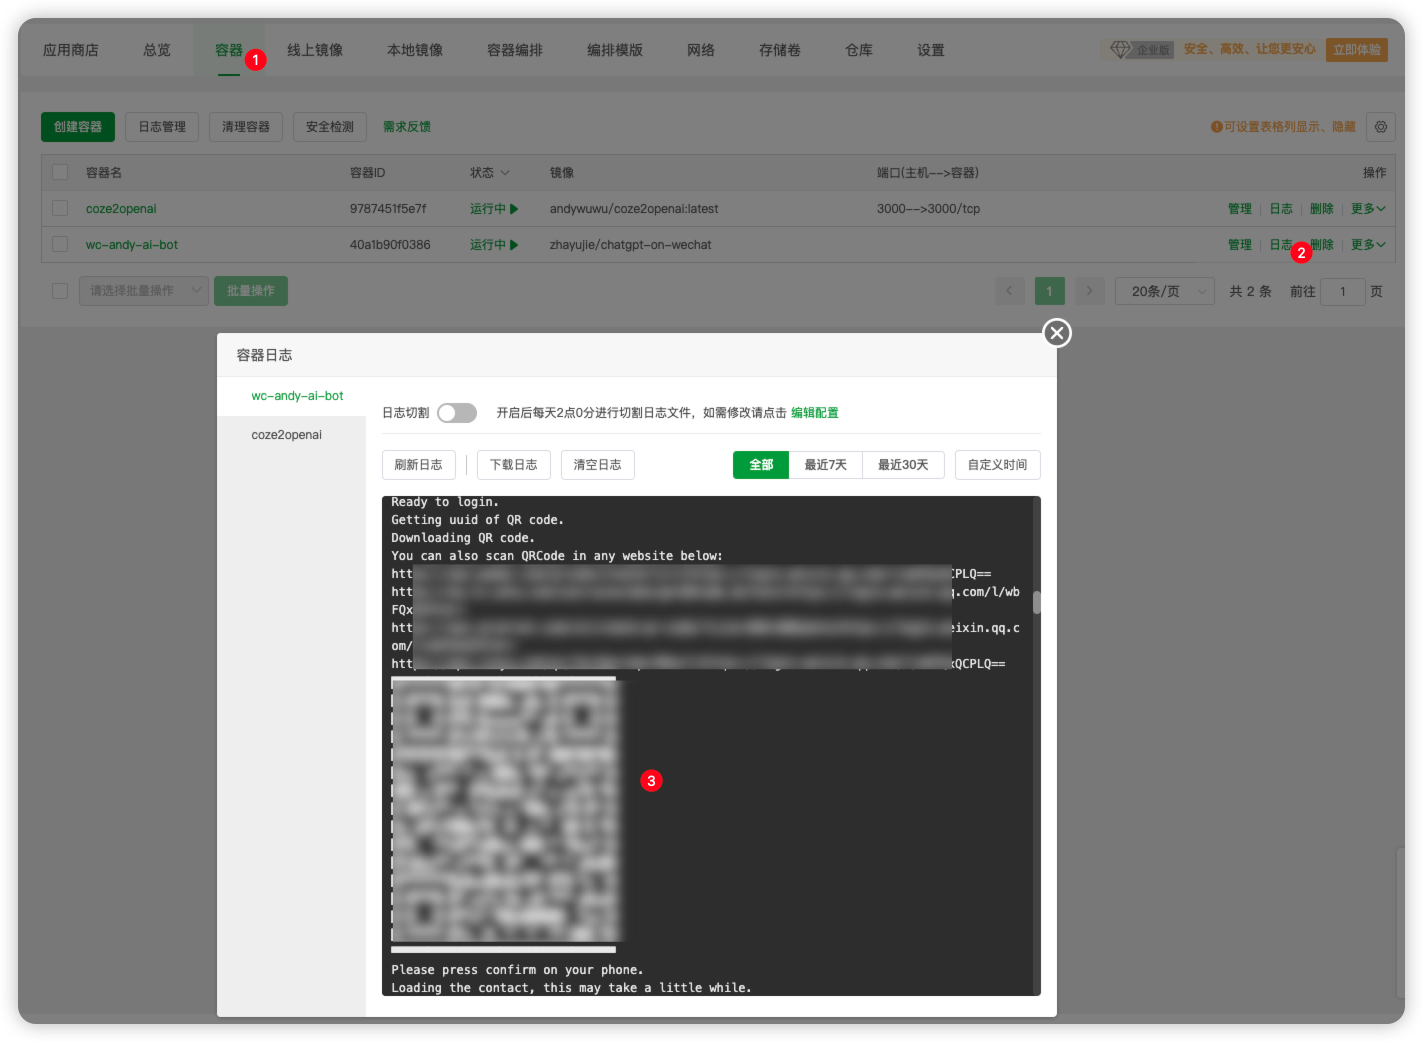The height and width of the screenshot is (1042, 1423).
Task: Select all containers header checkbox
Action: click(60, 172)
